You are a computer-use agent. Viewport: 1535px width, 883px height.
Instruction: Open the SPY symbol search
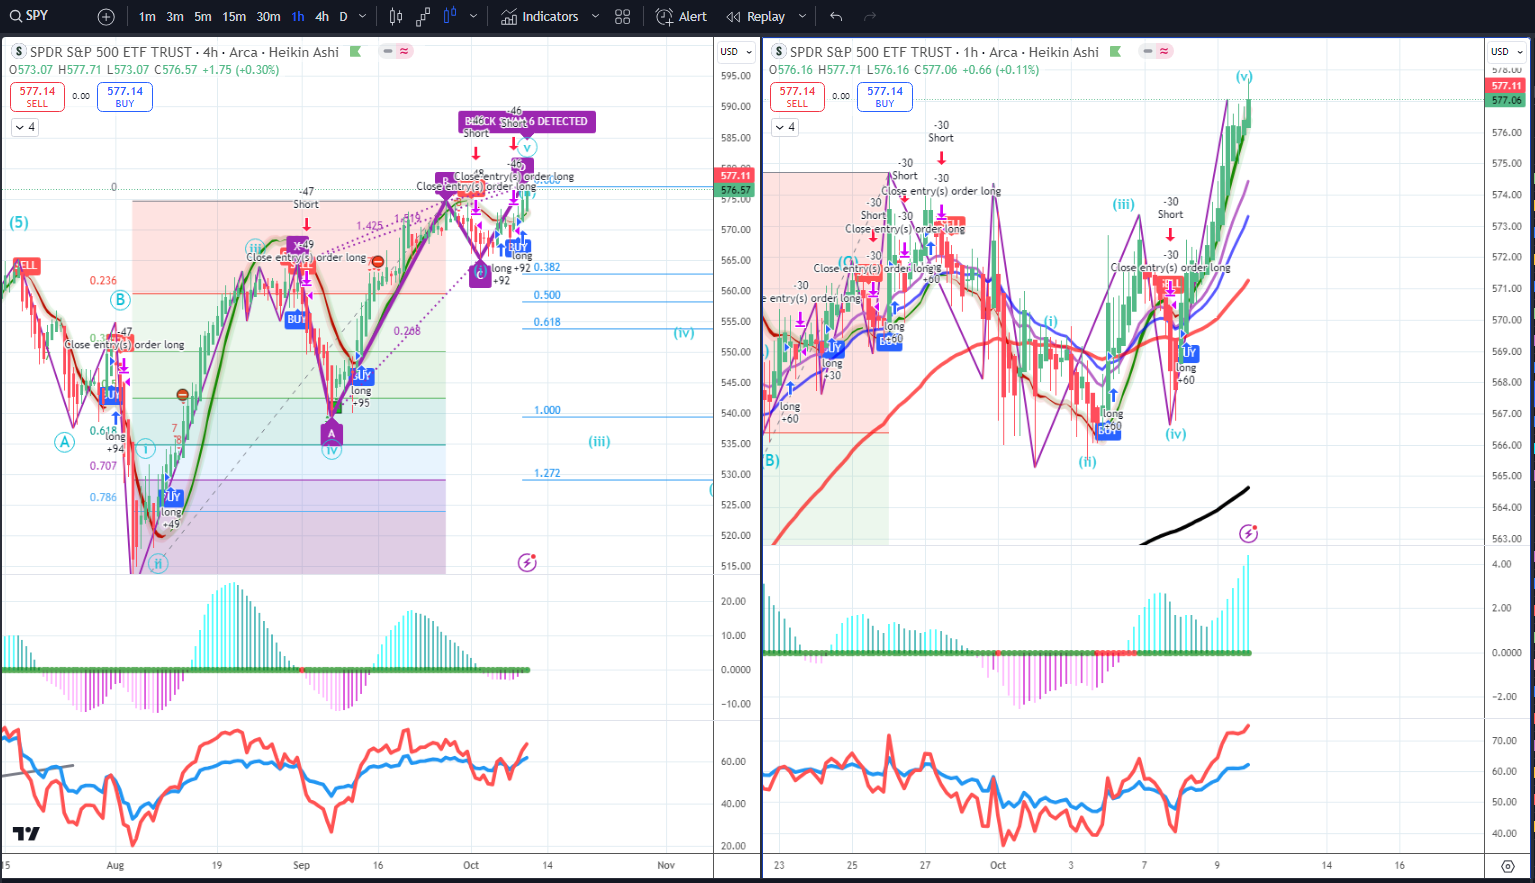pos(30,16)
